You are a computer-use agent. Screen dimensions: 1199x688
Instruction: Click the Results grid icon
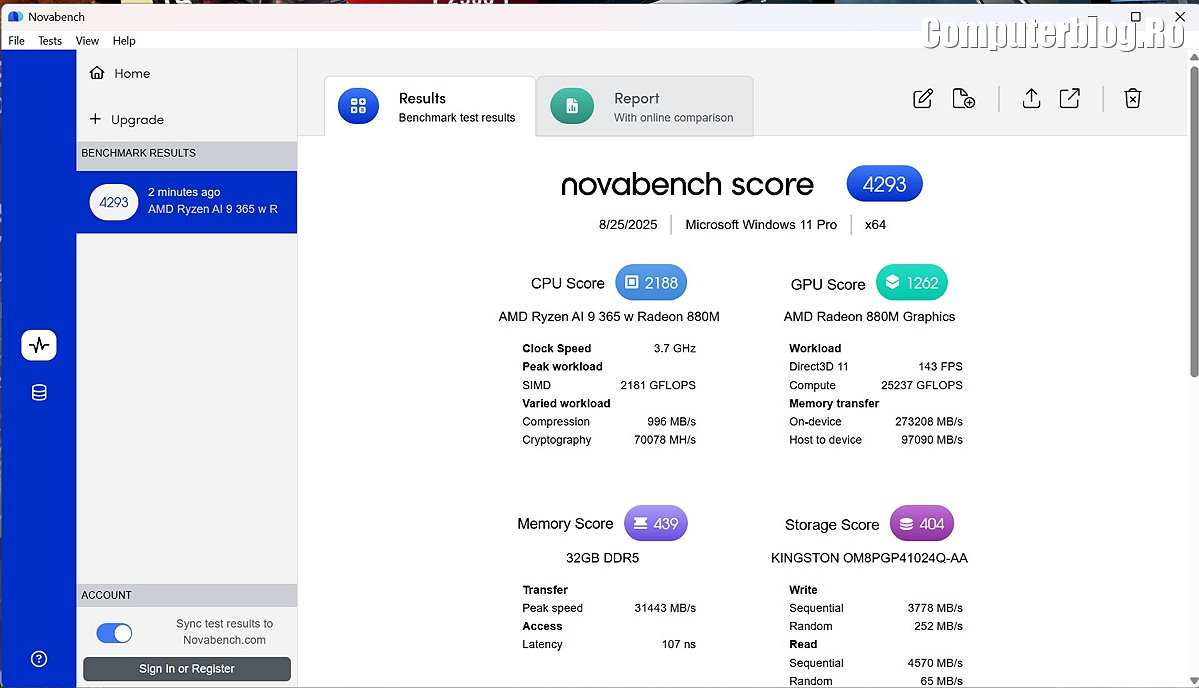[358, 106]
